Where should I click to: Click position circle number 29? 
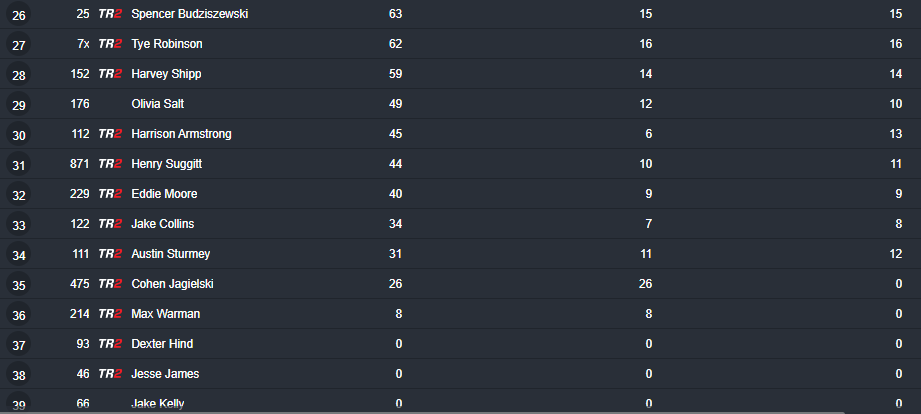tap(19, 105)
